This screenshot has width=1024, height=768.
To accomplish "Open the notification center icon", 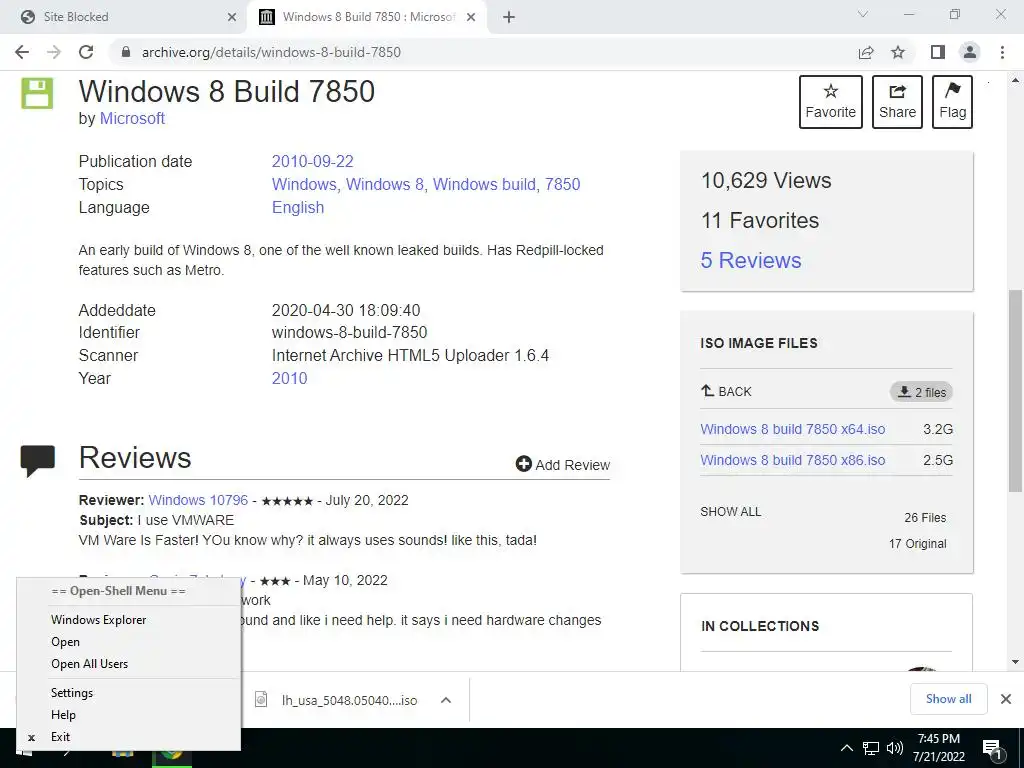I will (992, 749).
